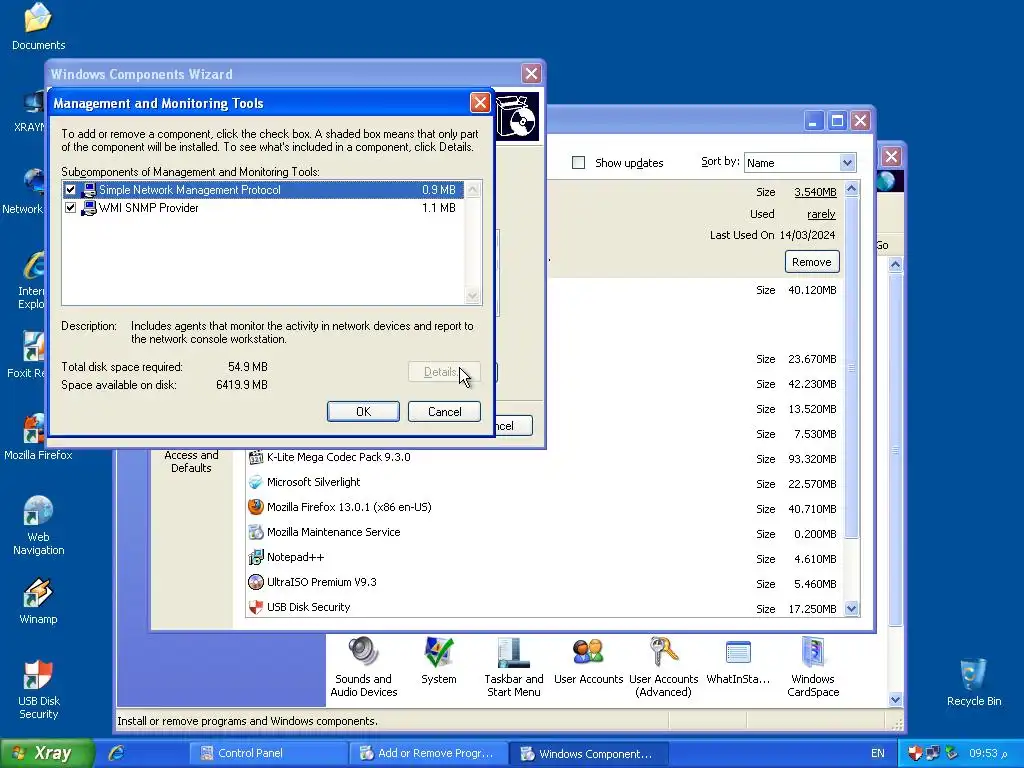This screenshot has width=1024, height=768.
Task: Open User Accounts (Advanced) key icon
Action: [664, 652]
